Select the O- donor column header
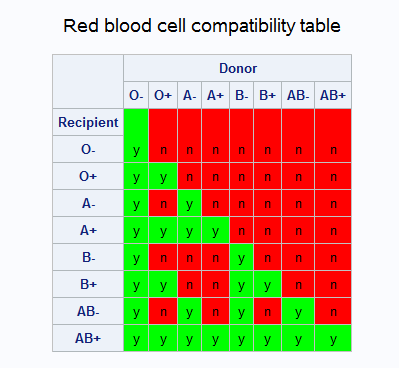399x368 pixels. 136,95
